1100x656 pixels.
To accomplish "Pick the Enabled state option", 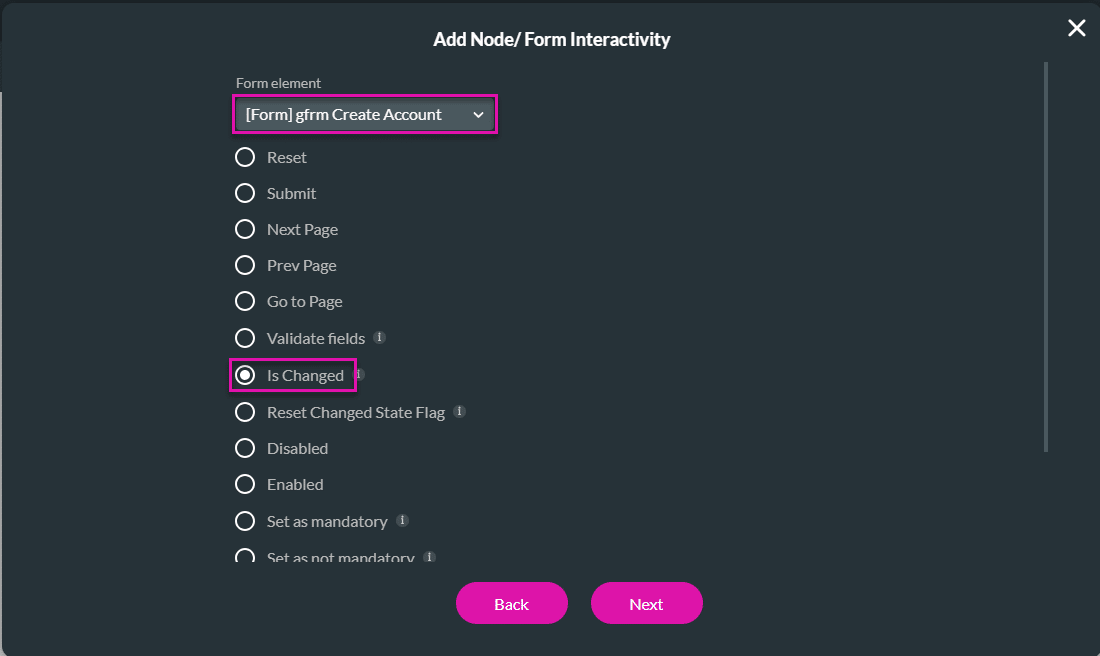I will point(245,484).
